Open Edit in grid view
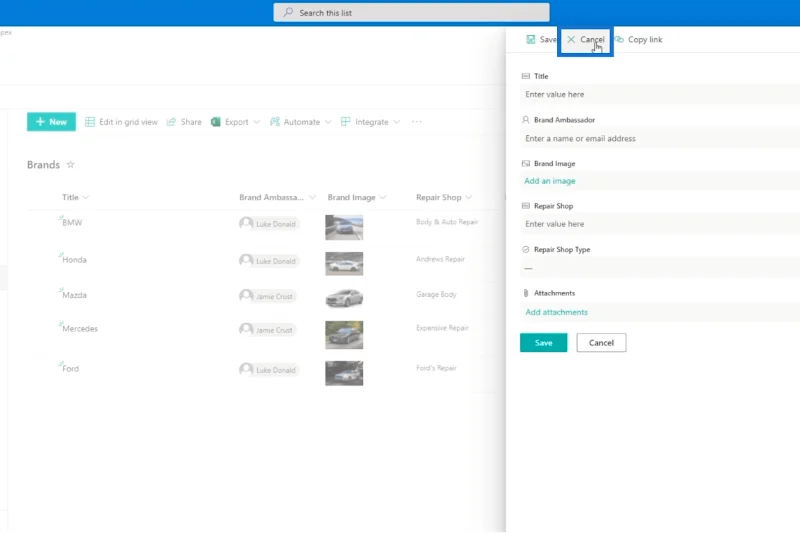Image resolution: width=800 pixels, height=533 pixels. click(121, 122)
